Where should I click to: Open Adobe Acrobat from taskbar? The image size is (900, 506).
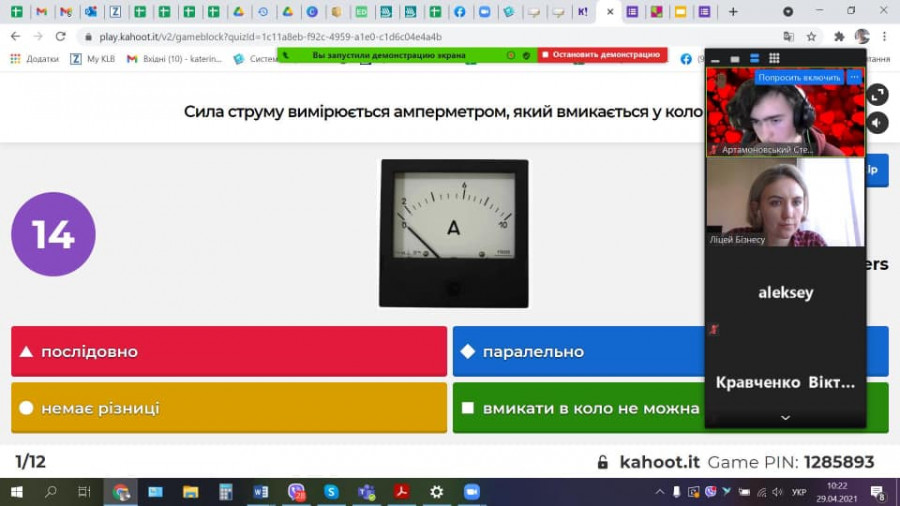(401, 492)
